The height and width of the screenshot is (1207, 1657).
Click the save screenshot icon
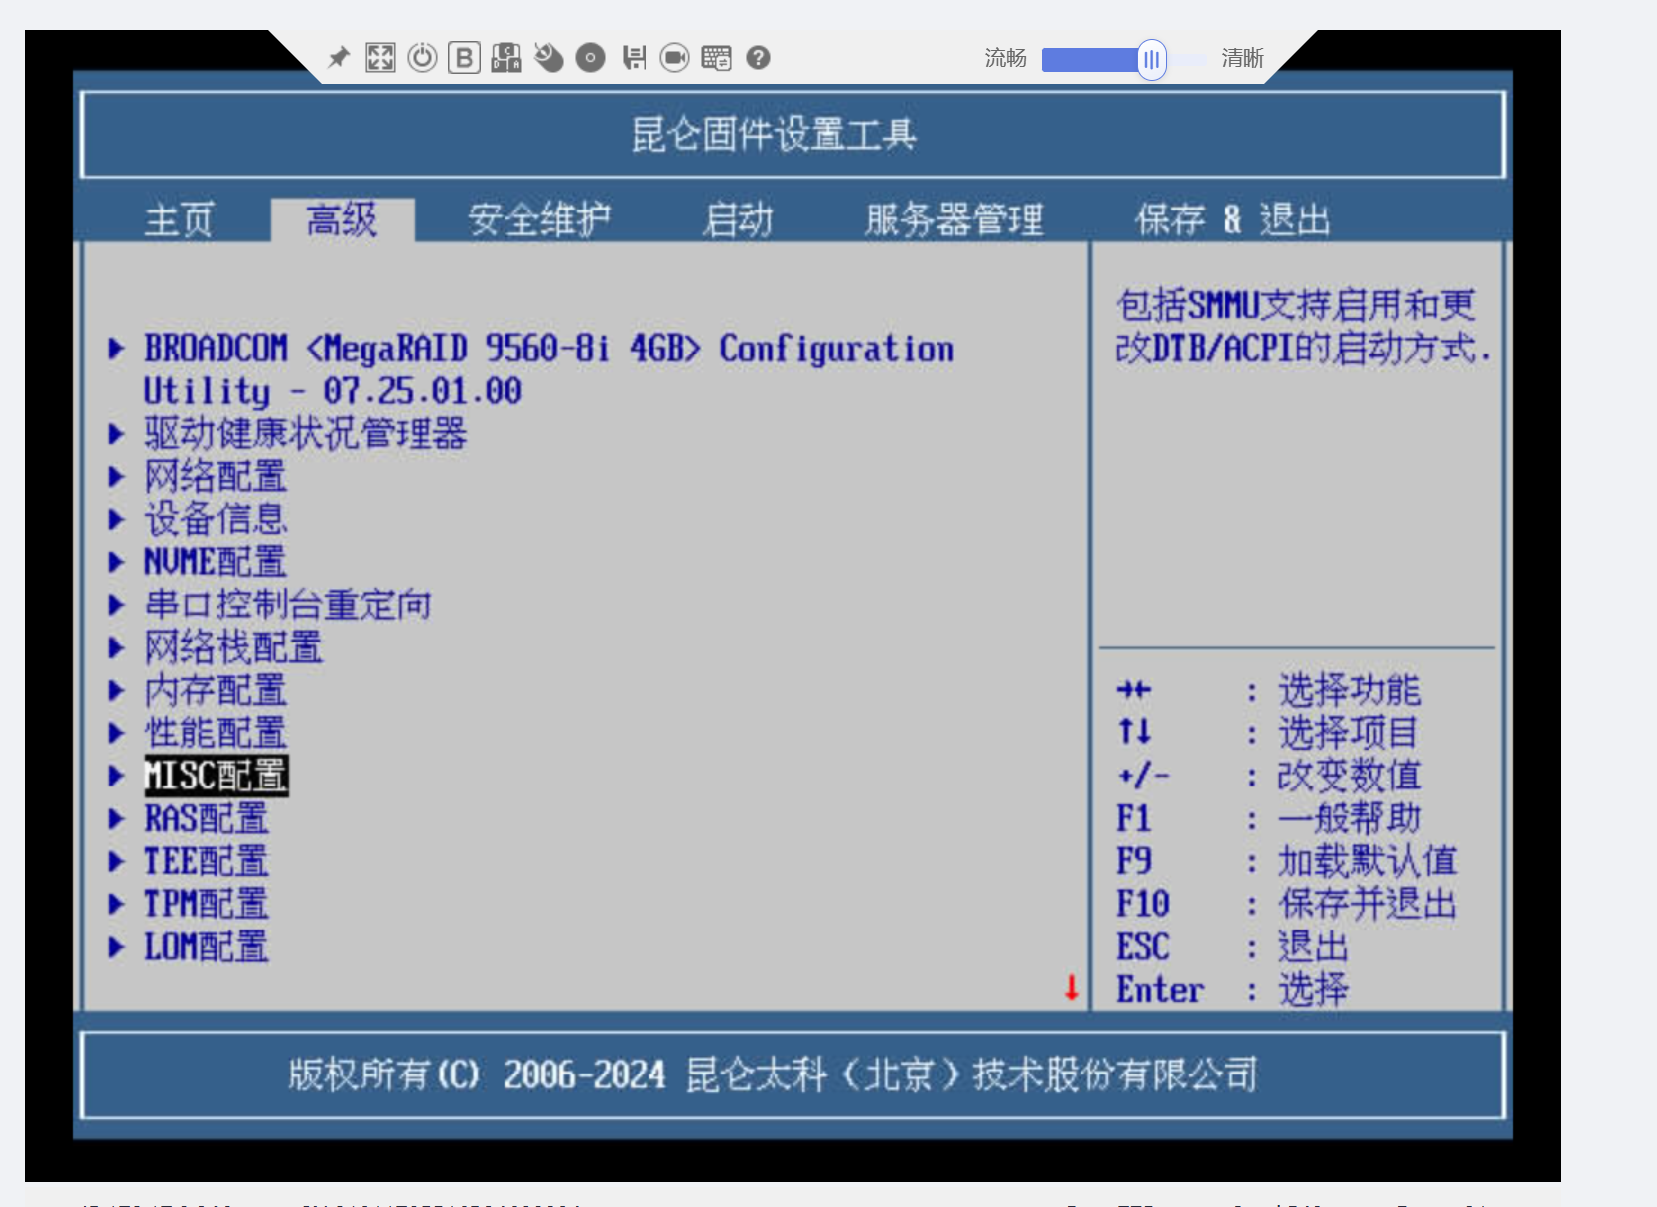pos(634,58)
